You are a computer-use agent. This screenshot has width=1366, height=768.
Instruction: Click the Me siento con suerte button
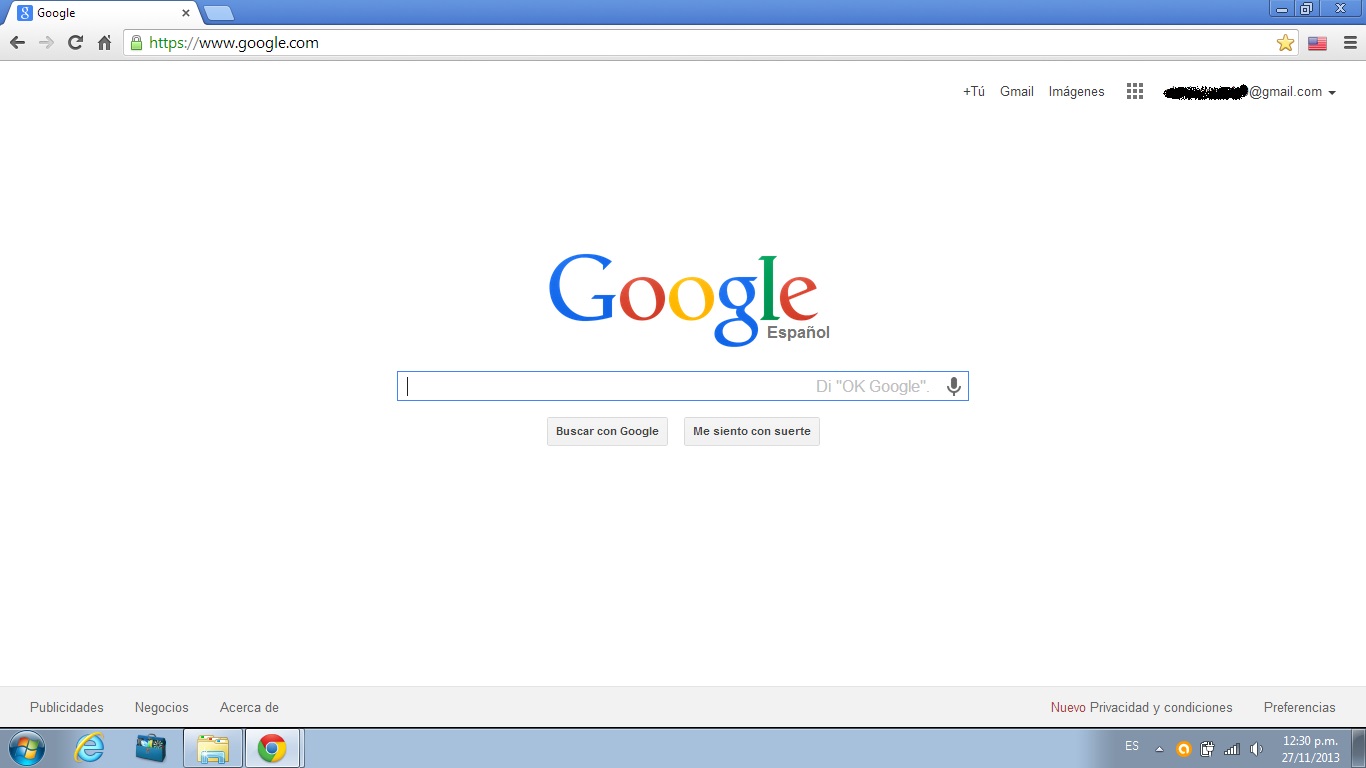point(752,431)
